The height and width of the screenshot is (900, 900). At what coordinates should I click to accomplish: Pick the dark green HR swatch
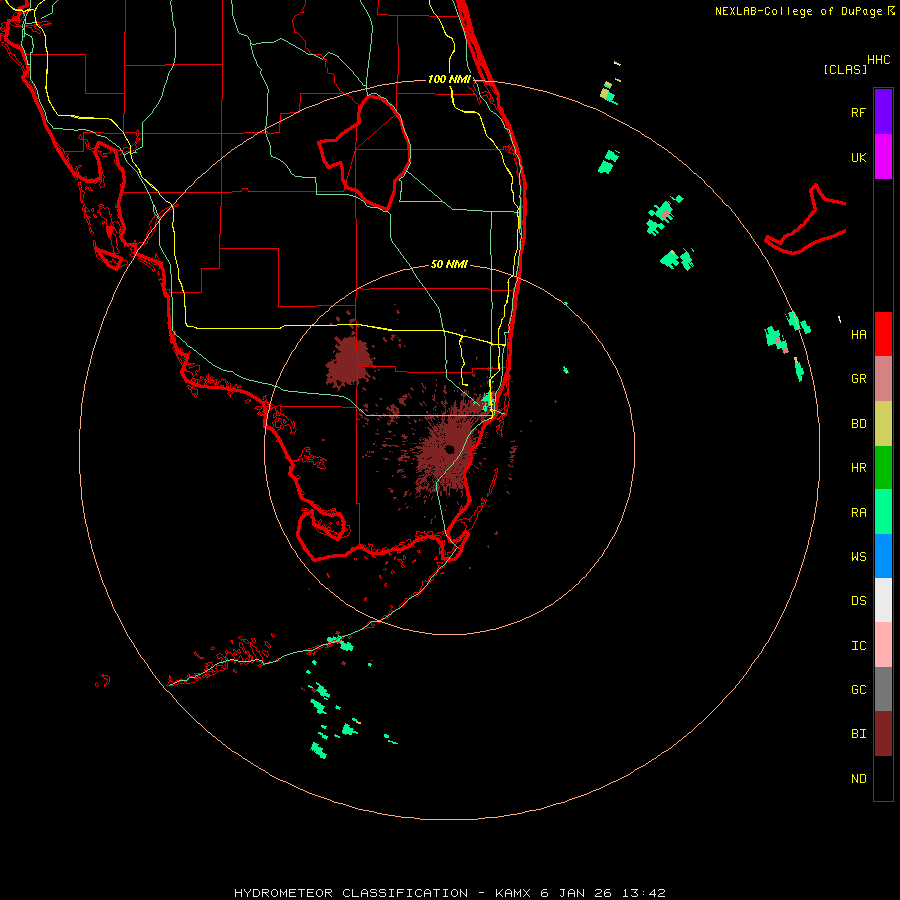[883, 468]
